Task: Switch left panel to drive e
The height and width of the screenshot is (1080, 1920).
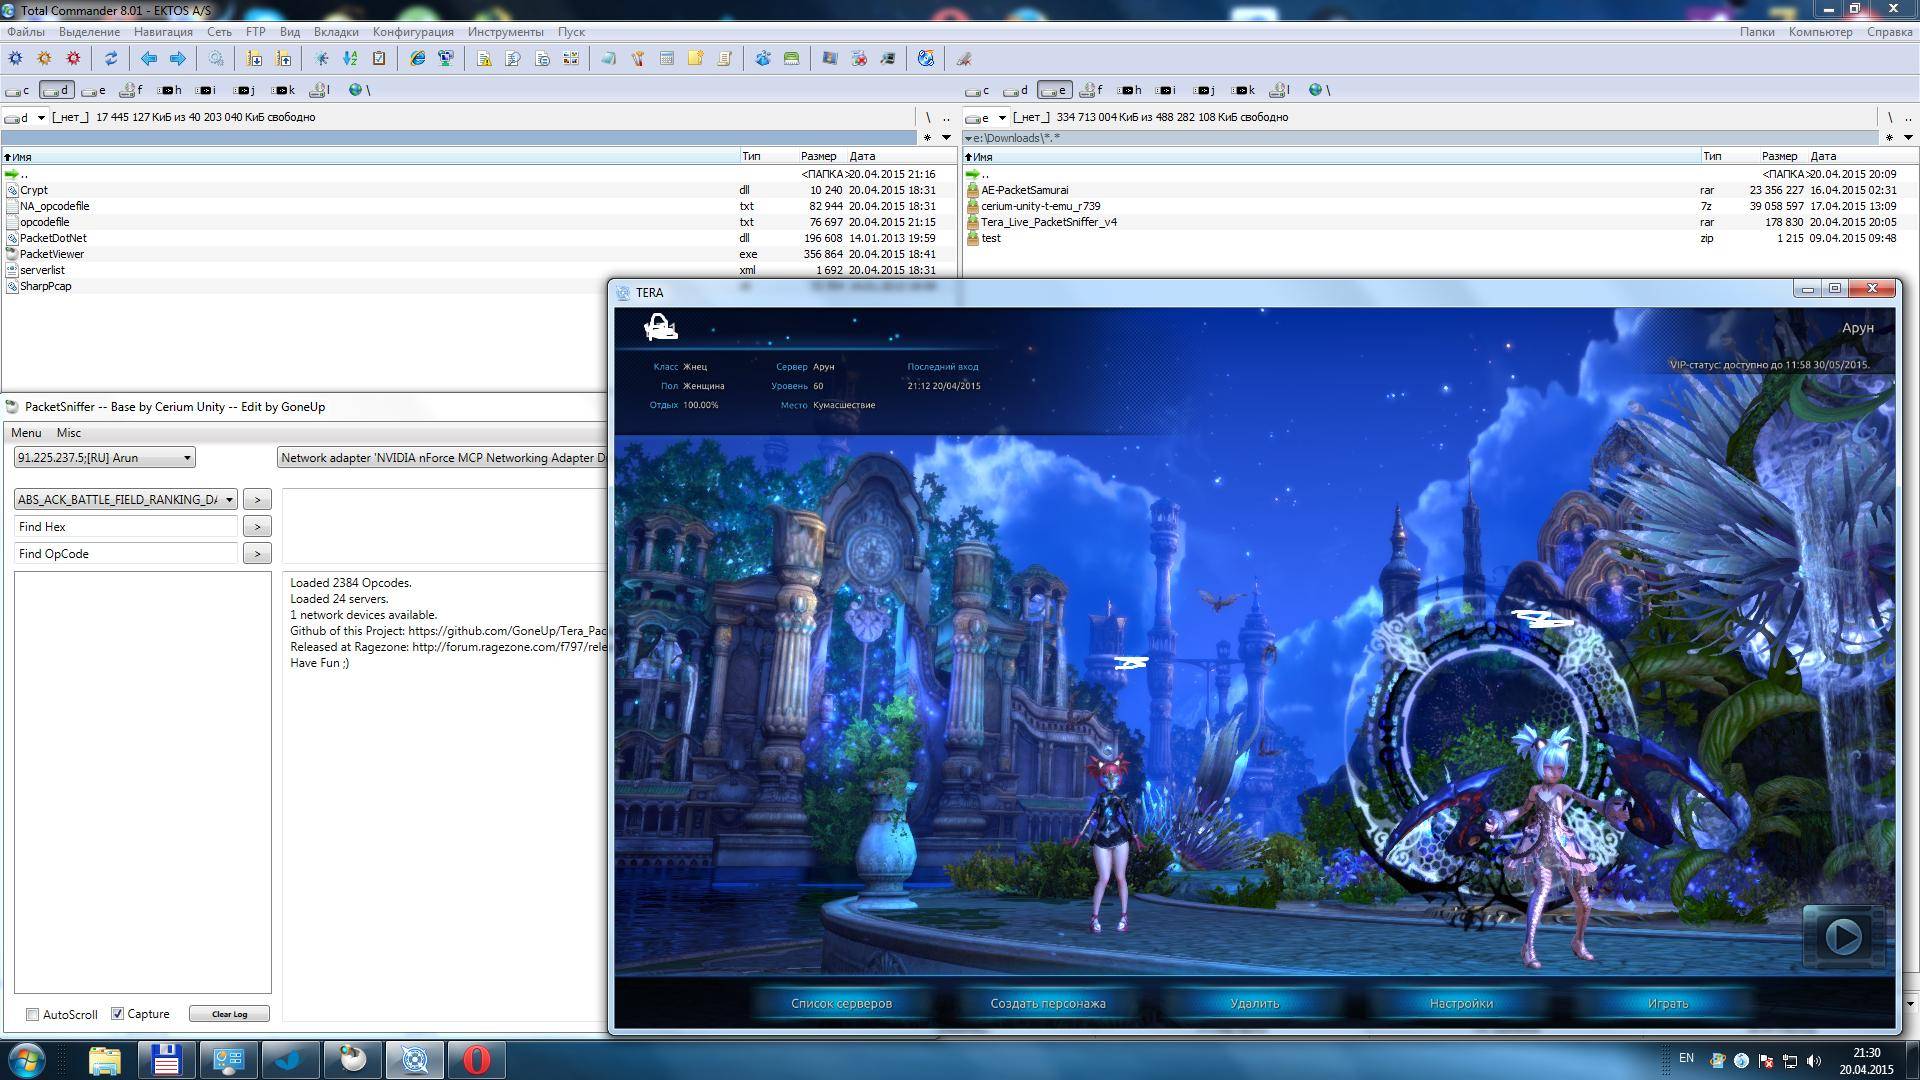Action: (x=94, y=90)
